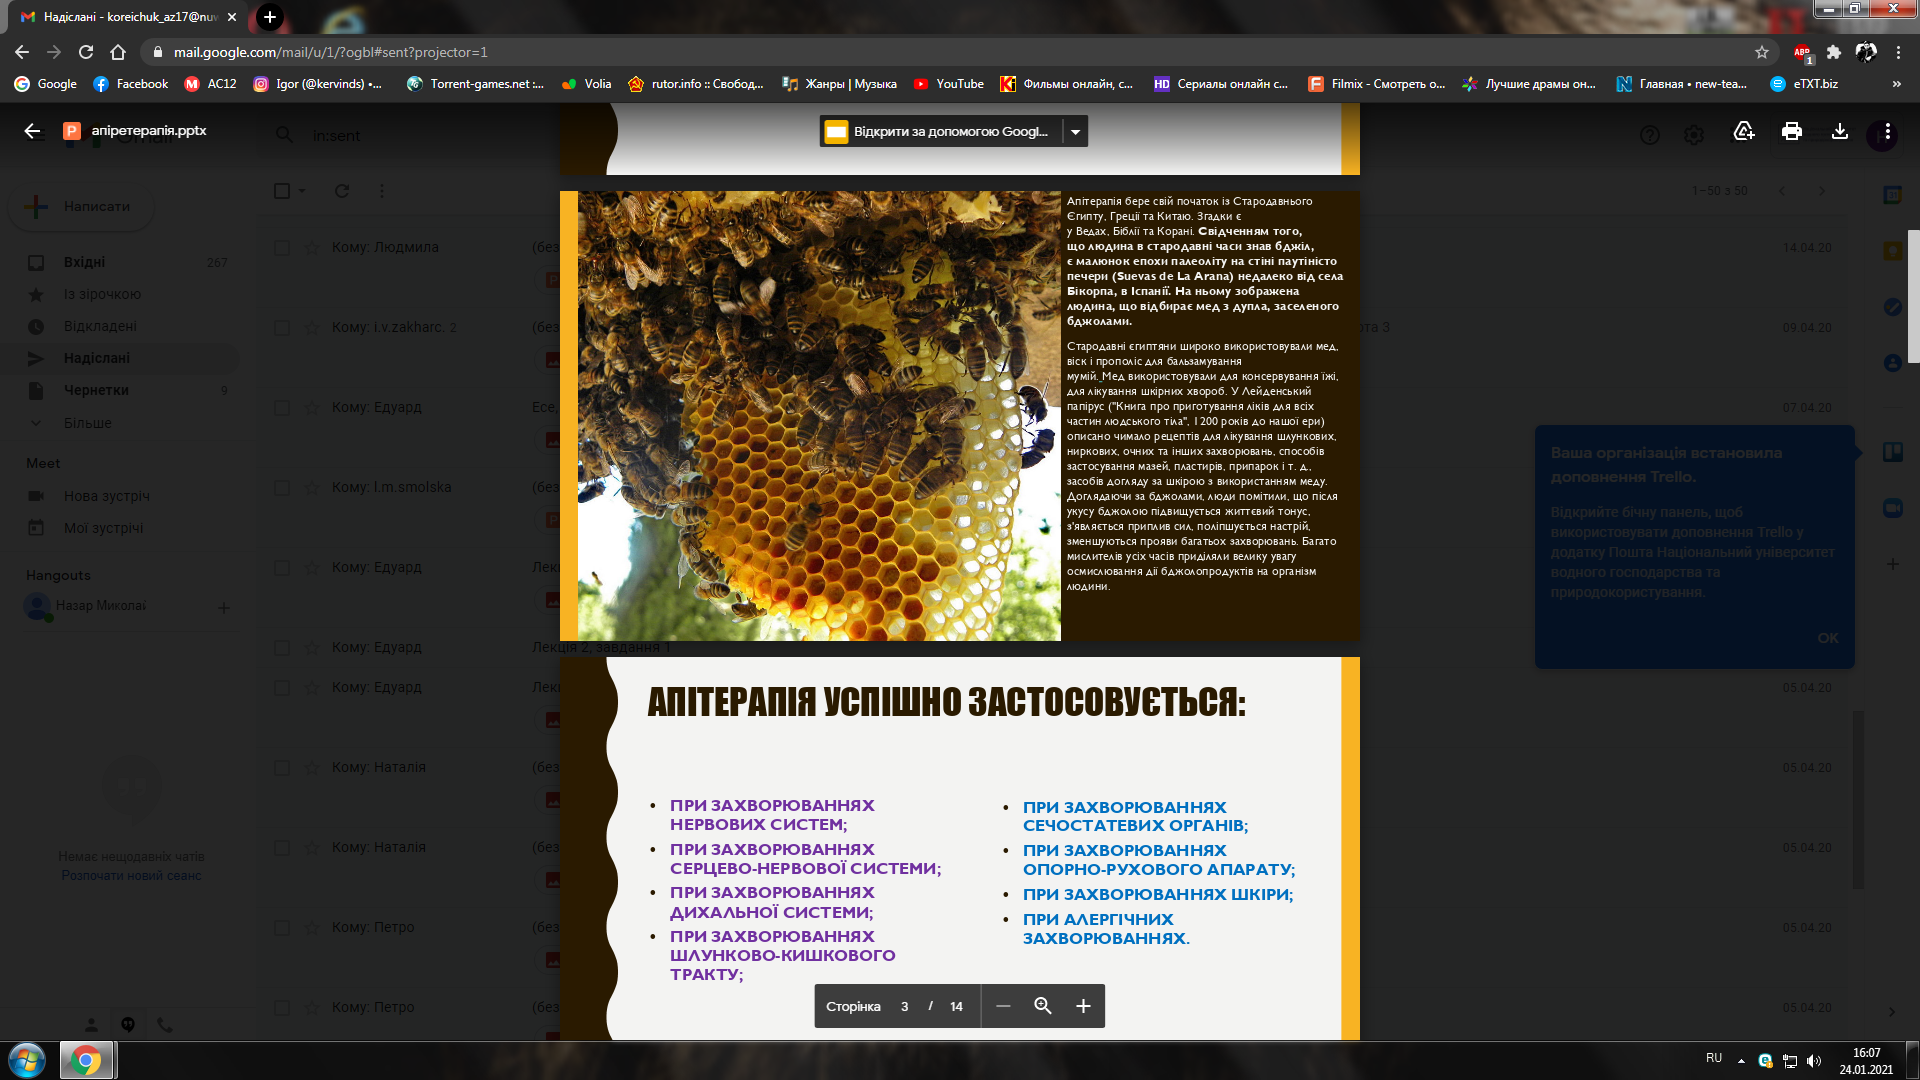Open Windows Start menu
This screenshot has height=1080, width=1920.
pyautogui.click(x=27, y=1060)
